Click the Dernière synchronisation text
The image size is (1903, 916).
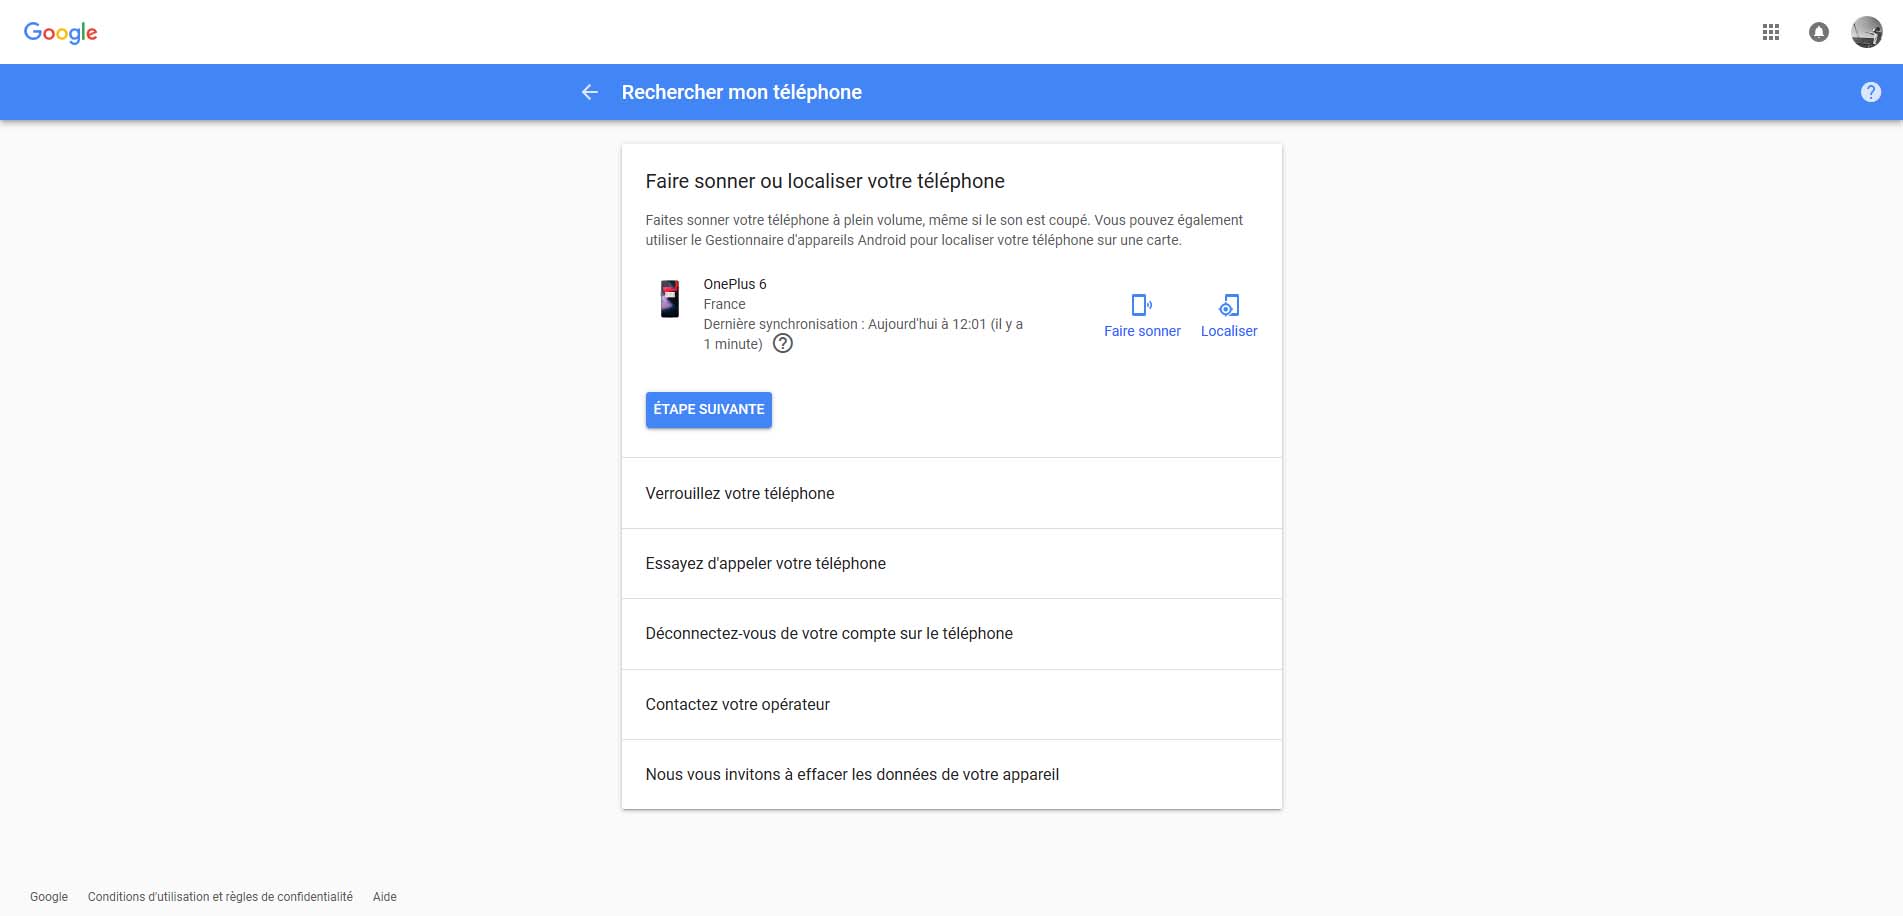point(863,334)
